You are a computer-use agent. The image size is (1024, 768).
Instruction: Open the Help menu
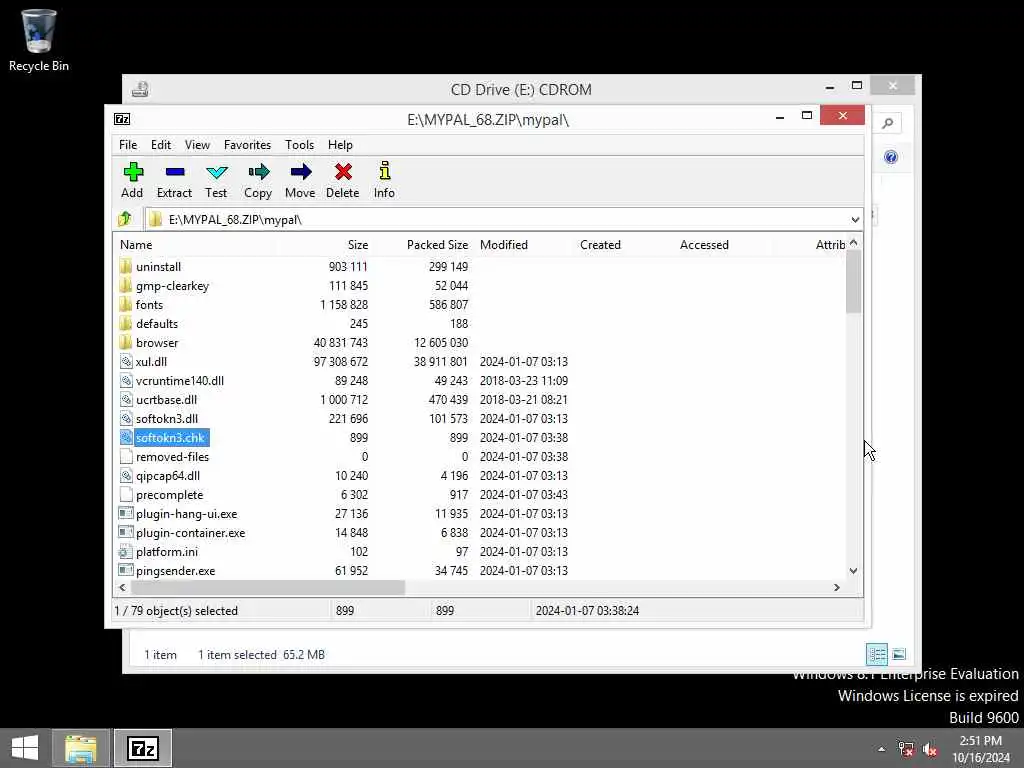340,145
